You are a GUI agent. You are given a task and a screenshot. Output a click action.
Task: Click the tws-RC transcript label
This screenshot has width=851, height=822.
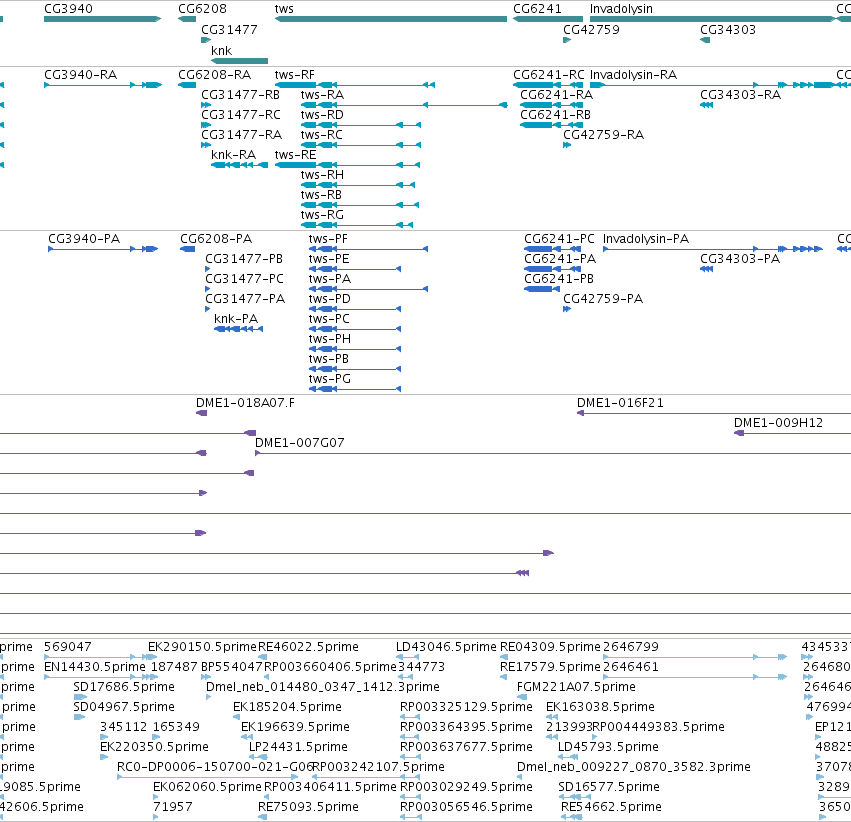pyautogui.click(x=322, y=135)
